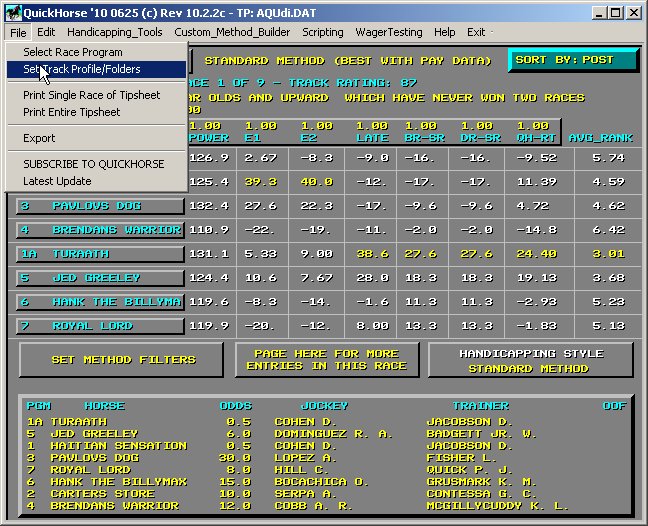Click JED GREELEY QH-RT value 19.13
This screenshot has width=648, height=526.
(537, 278)
